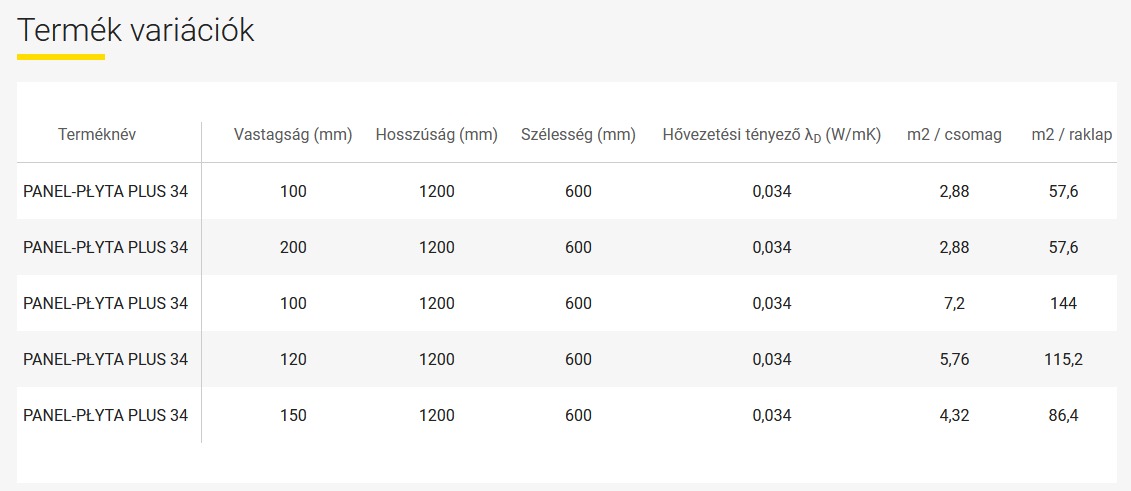Click the 4,32 m2 per package cell

pos(954,415)
